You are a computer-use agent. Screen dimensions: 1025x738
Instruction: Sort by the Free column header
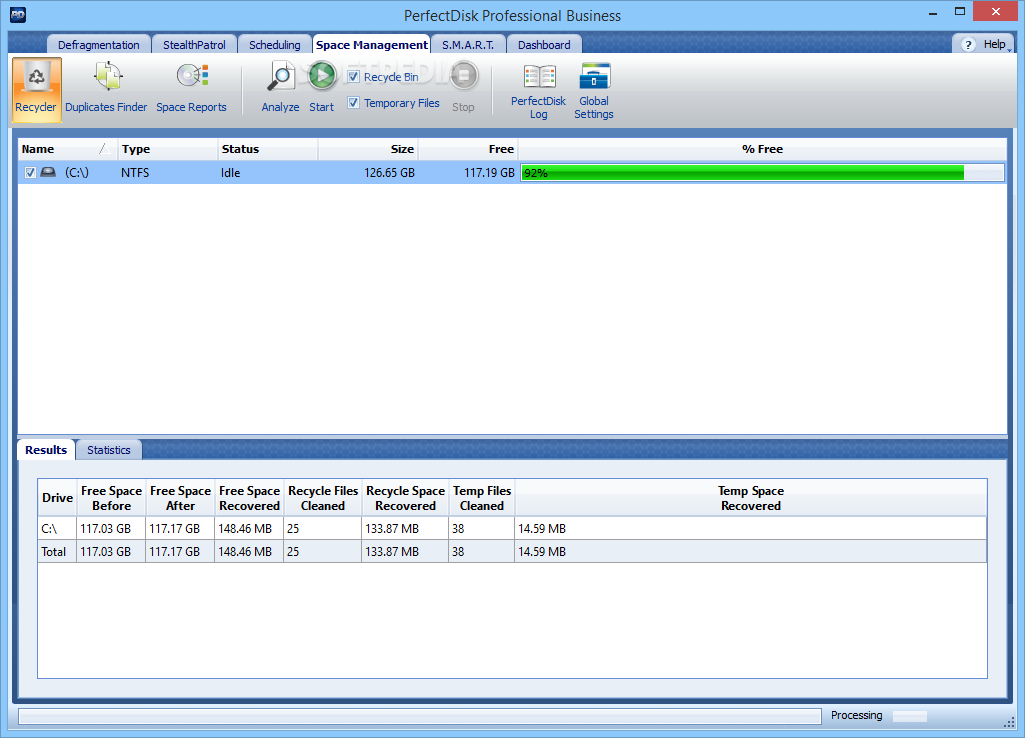pos(468,149)
